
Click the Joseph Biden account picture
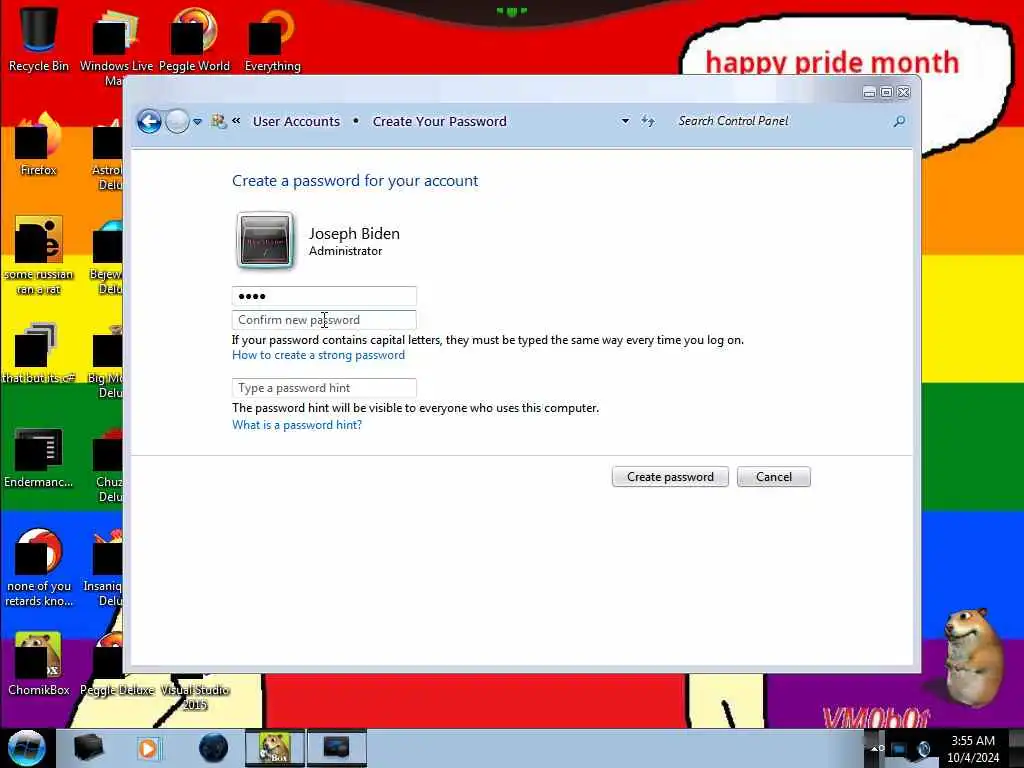point(264,240)
